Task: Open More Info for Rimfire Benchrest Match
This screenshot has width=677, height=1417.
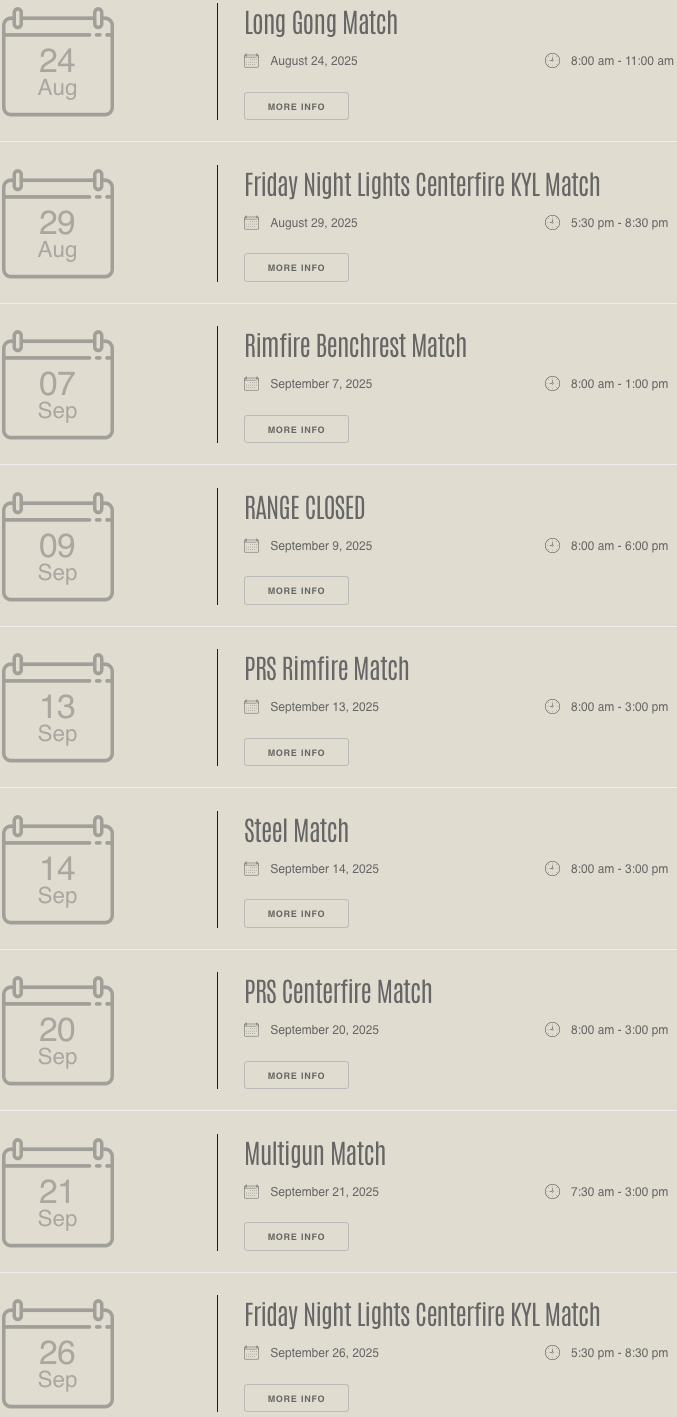Action: click(296, 429)
